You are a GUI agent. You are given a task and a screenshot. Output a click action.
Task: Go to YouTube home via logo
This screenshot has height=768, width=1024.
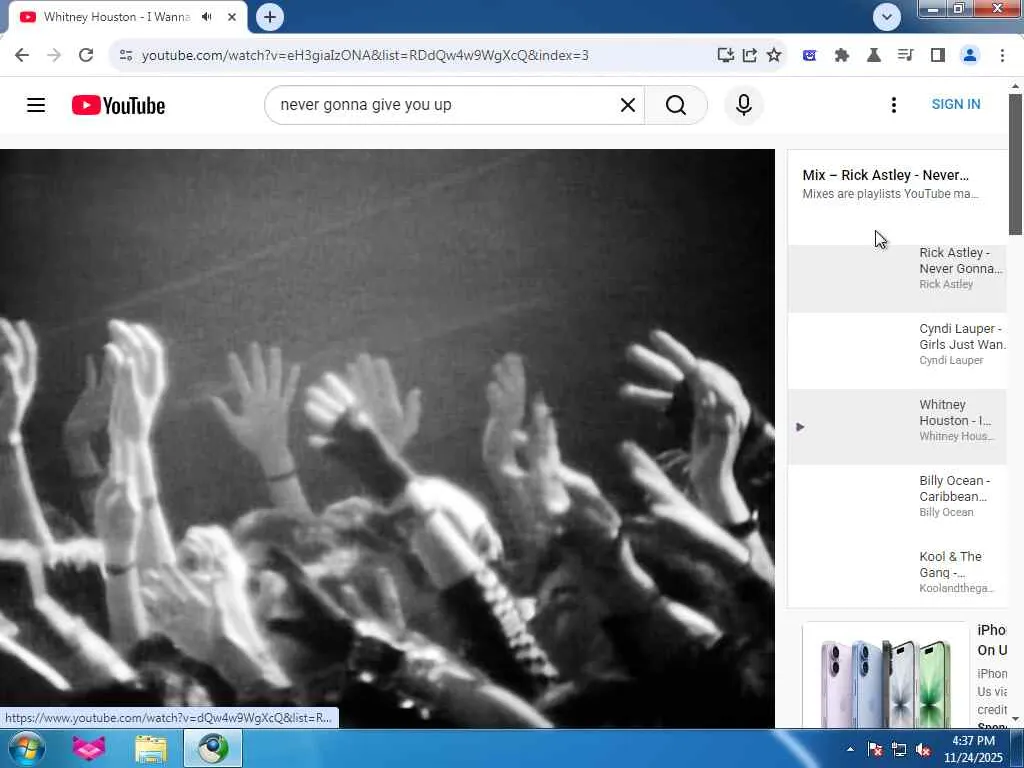coord(118,105)
